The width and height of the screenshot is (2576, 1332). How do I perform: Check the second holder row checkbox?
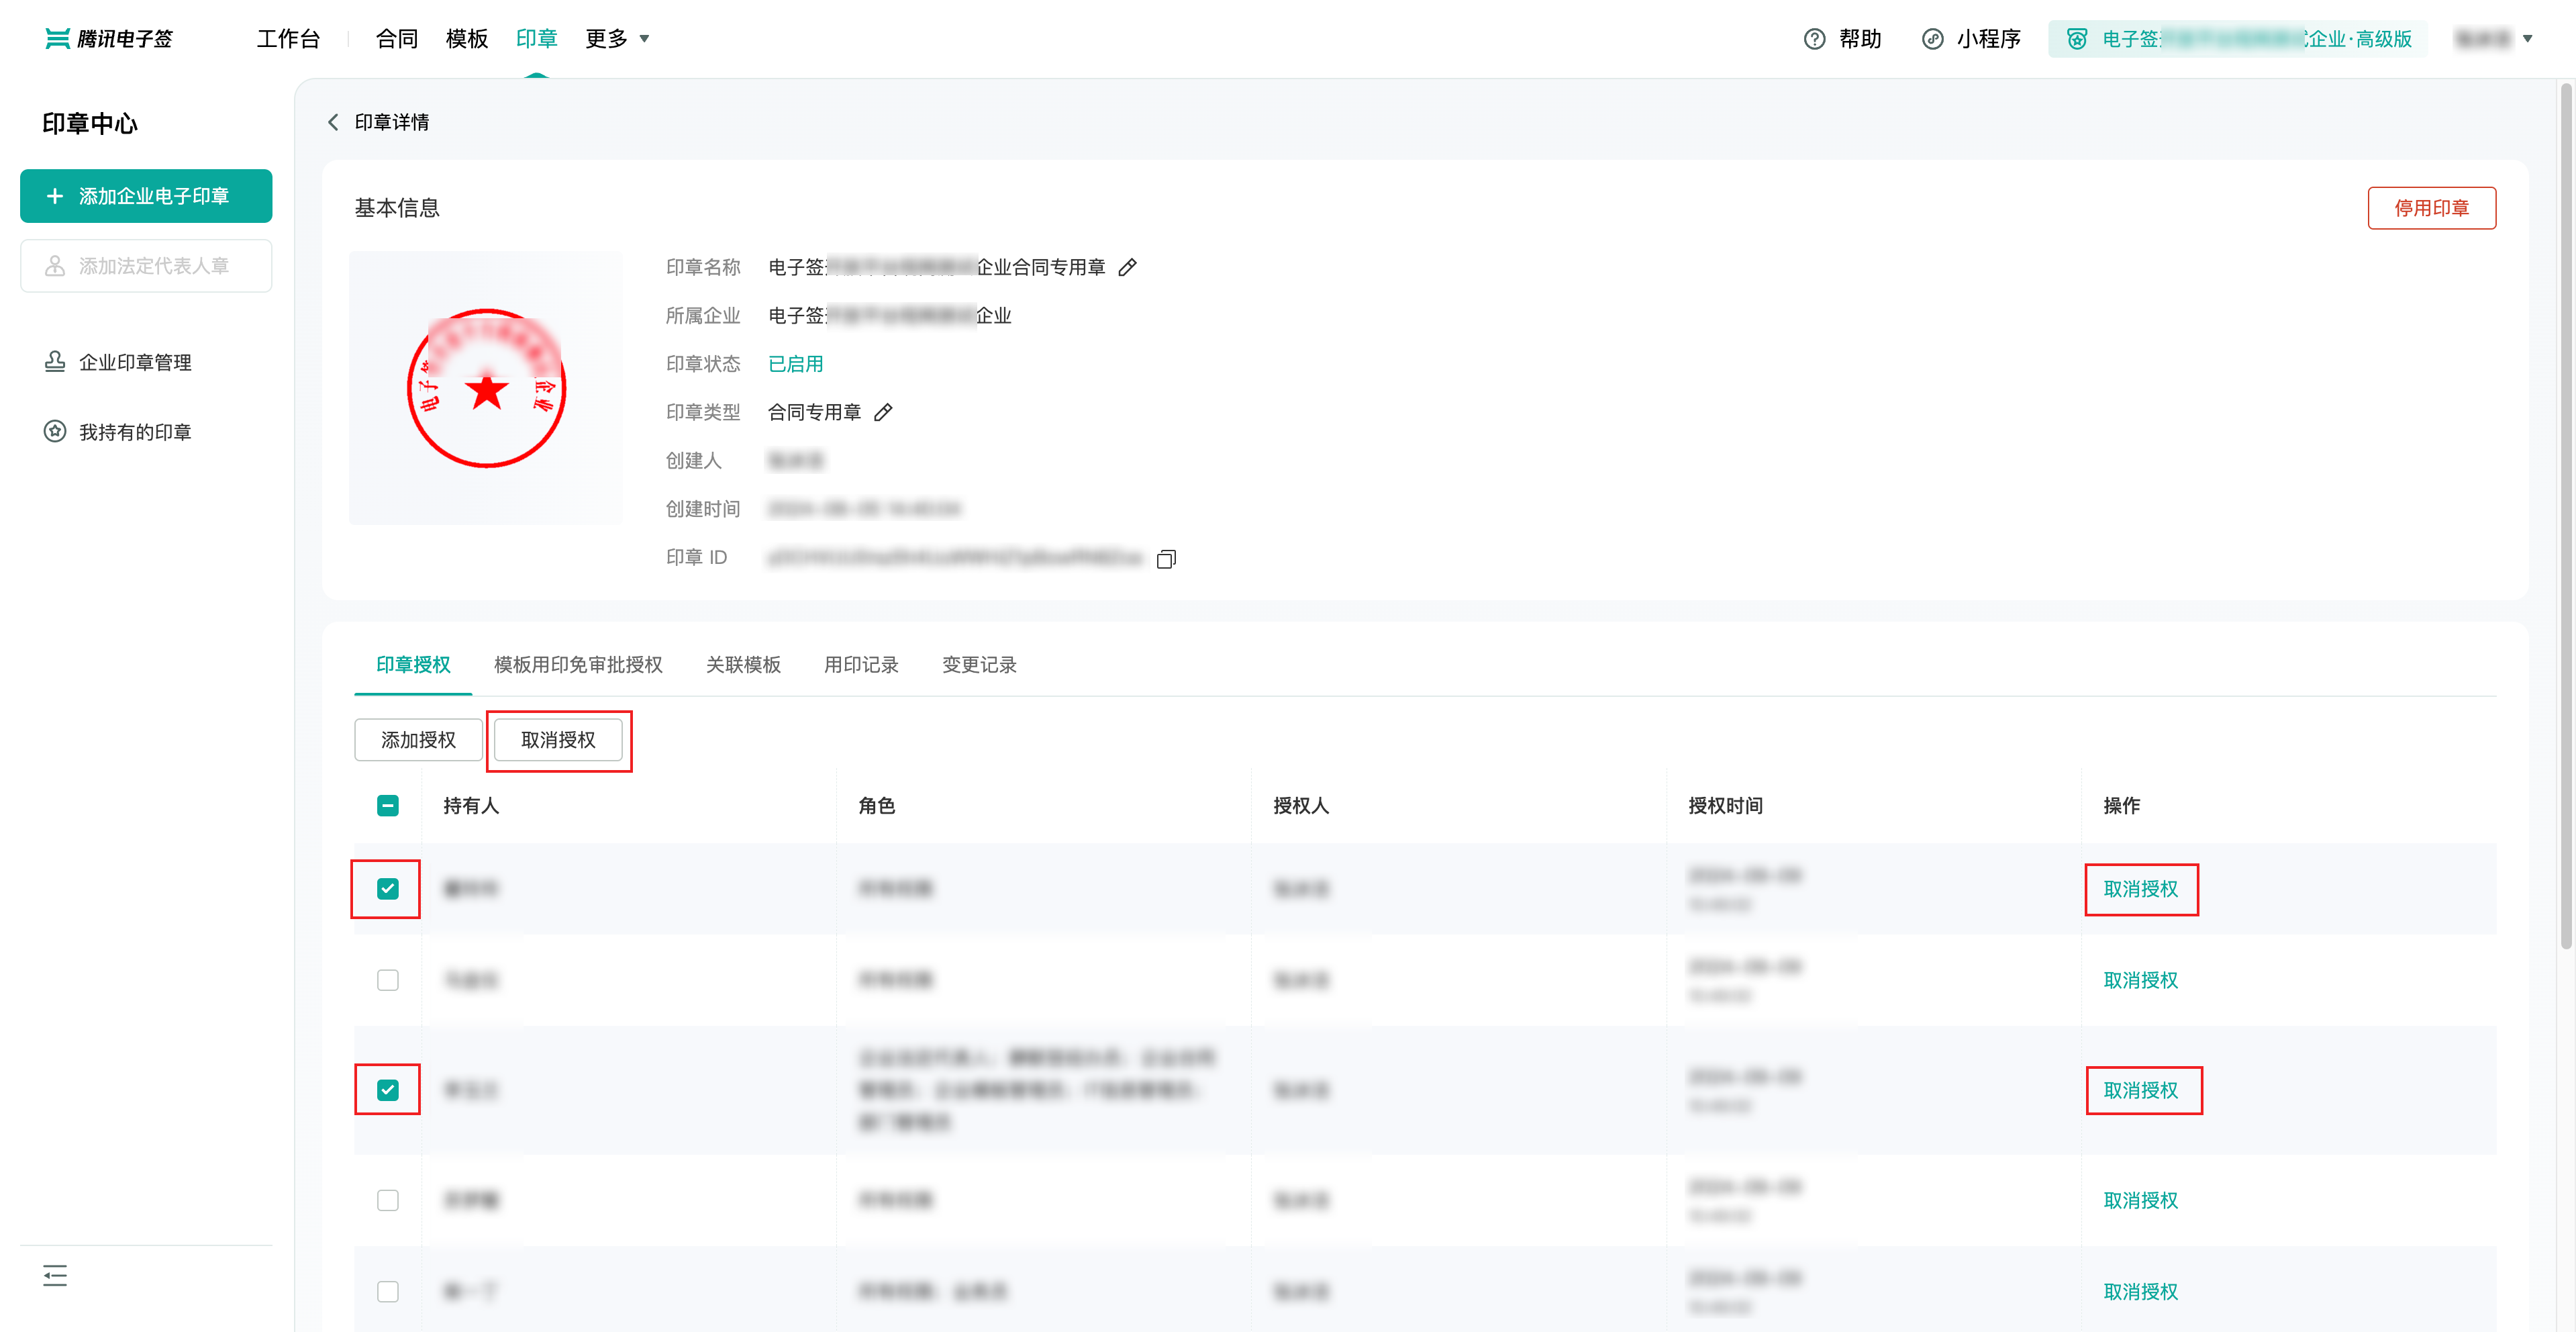(x=387, y=980)
